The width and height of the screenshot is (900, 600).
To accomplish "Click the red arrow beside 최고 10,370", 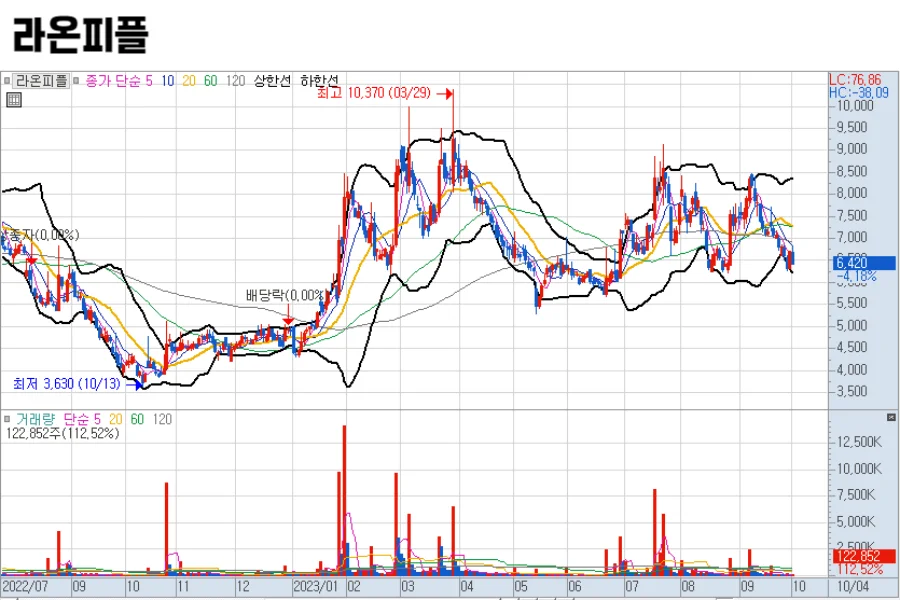I will click(445, 94).
